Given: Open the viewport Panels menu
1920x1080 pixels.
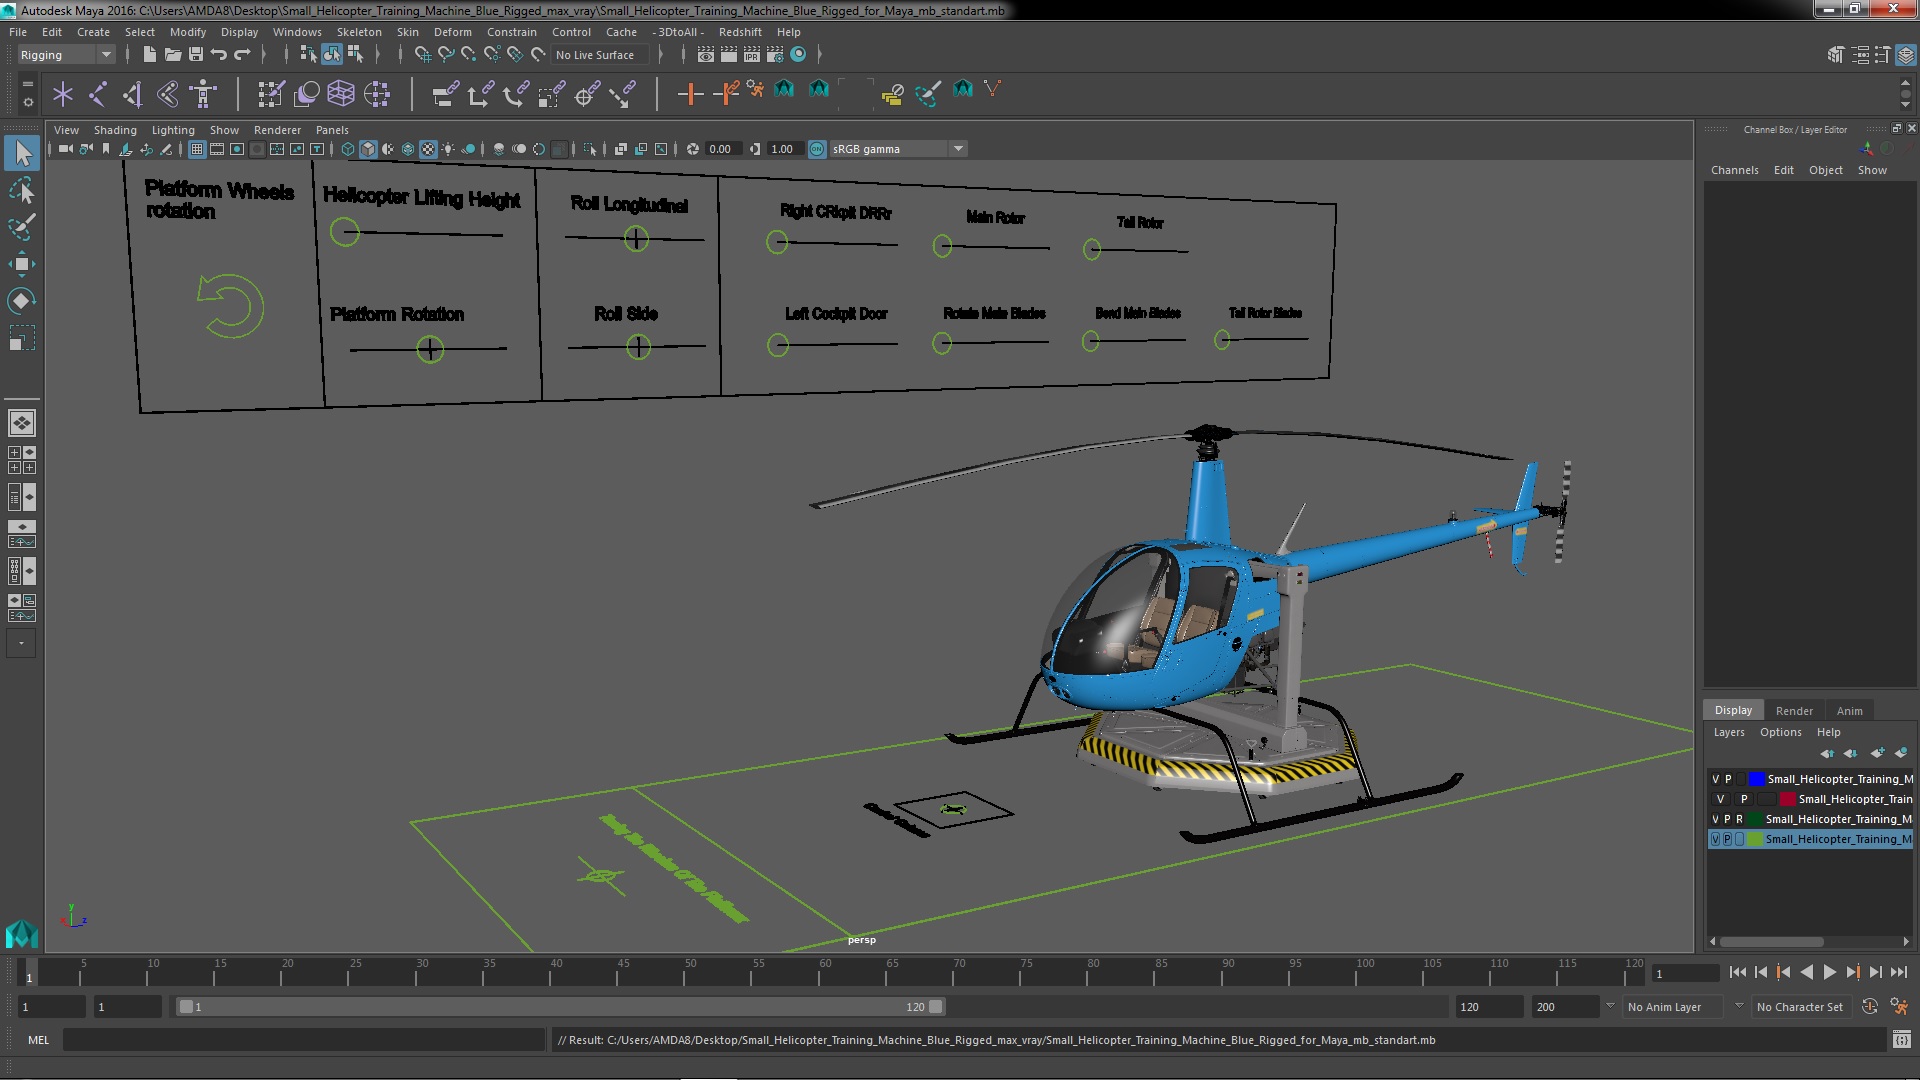Looking at the screenshot, I should click(x=332, y=130).
